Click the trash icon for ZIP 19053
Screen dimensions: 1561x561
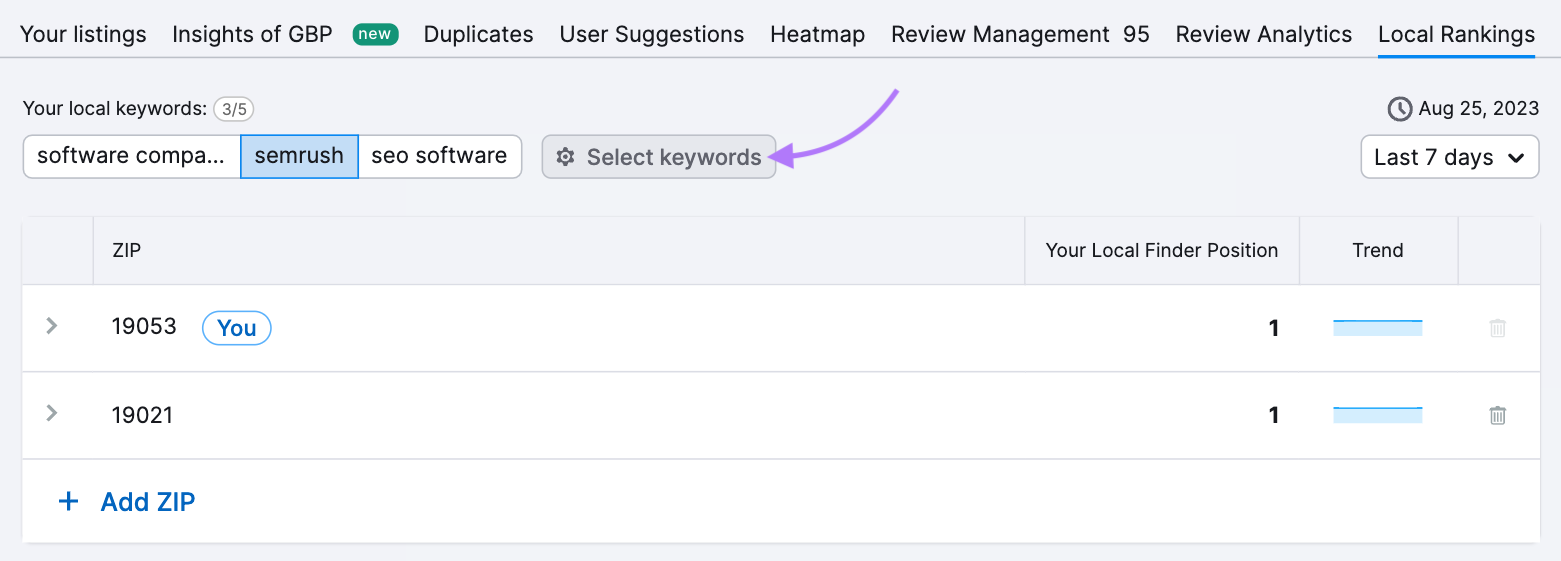pos(1497,328)
